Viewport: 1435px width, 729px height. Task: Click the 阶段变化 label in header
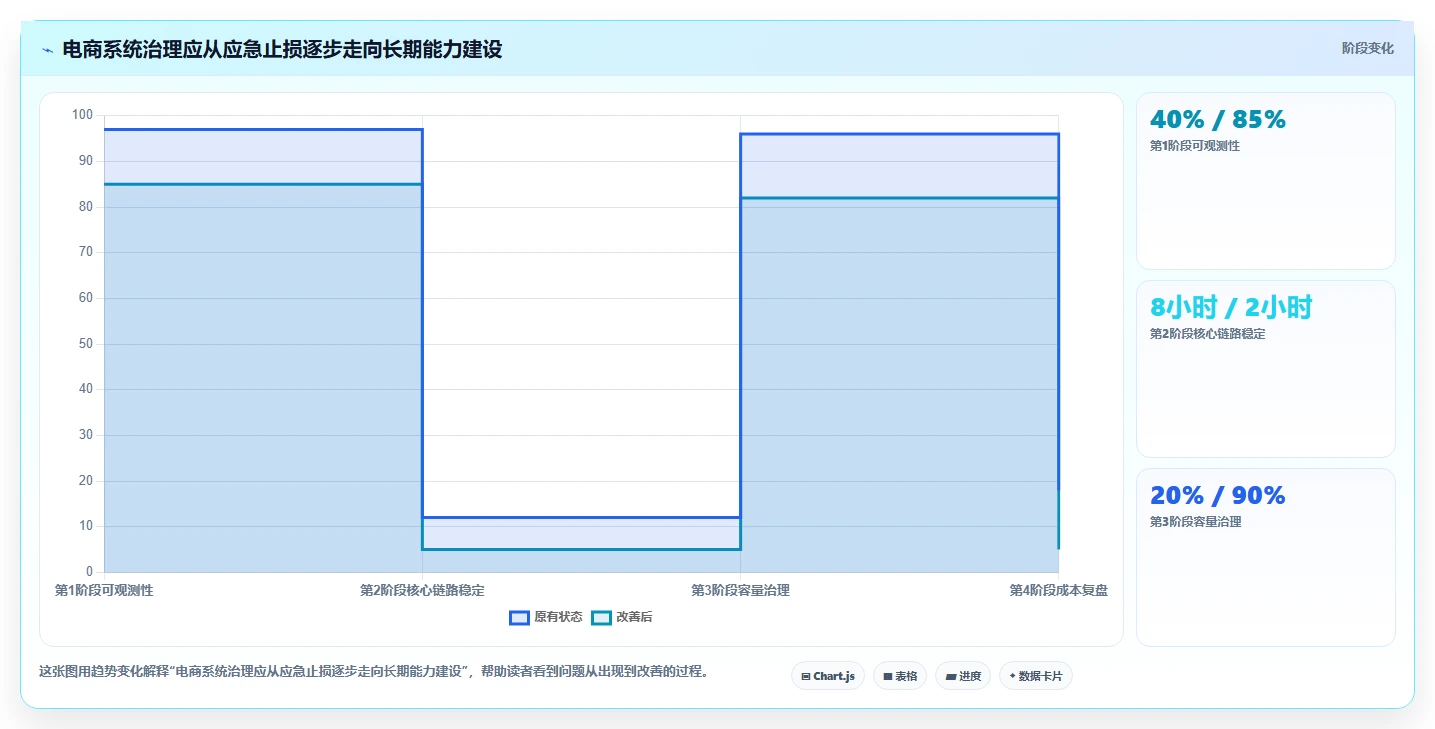click(x=1367, y=48)
